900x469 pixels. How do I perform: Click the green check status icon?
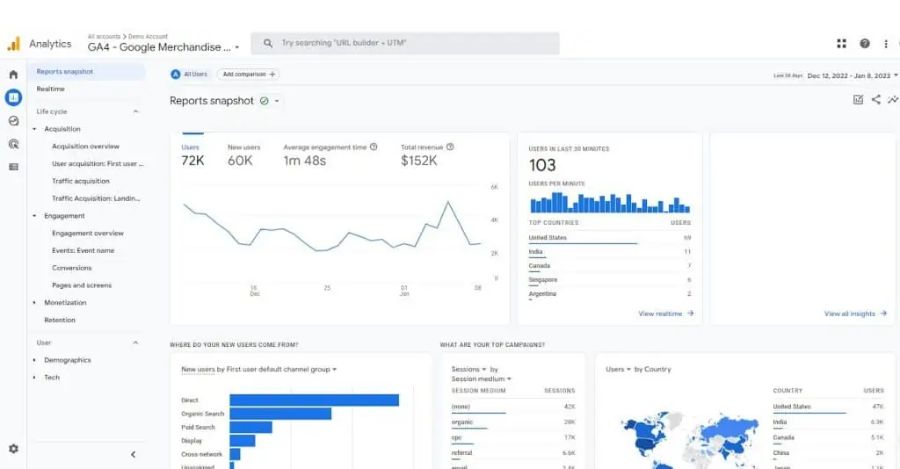[264, 101]
